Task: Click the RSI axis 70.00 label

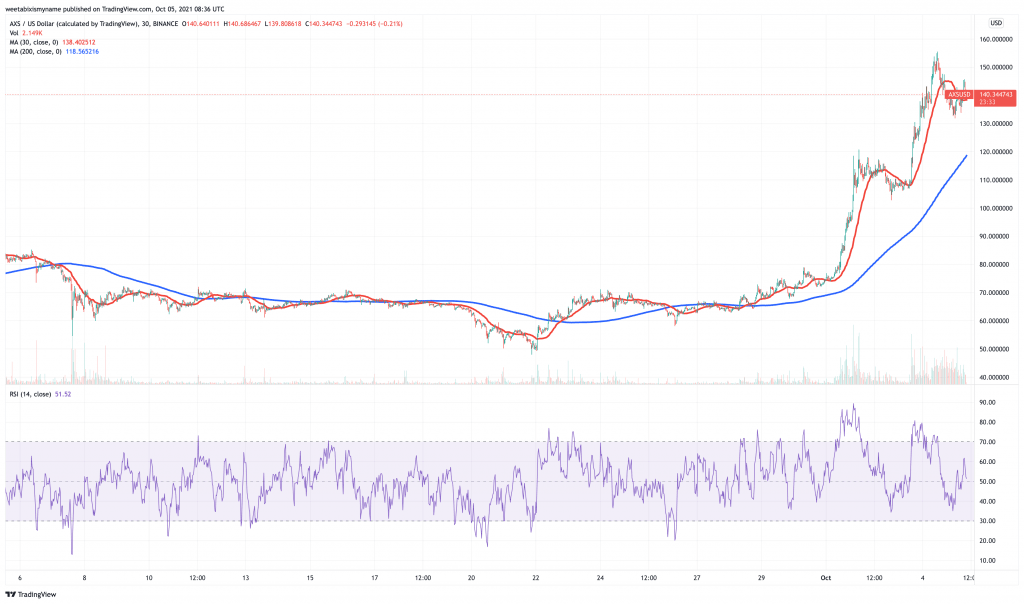Action: (987, 442)
